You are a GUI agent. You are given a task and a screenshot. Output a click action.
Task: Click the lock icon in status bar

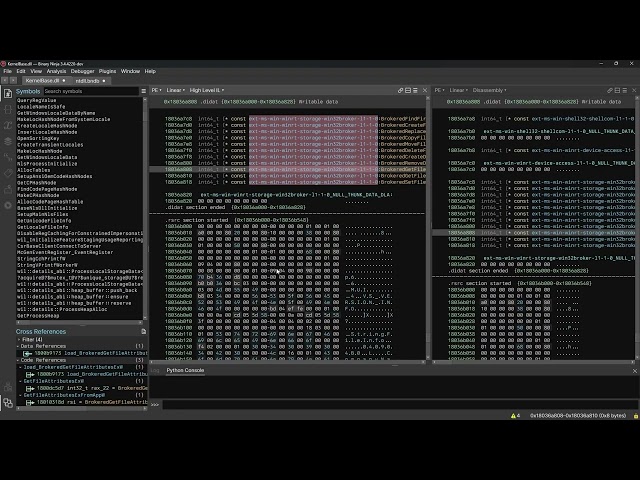(636, 416)
